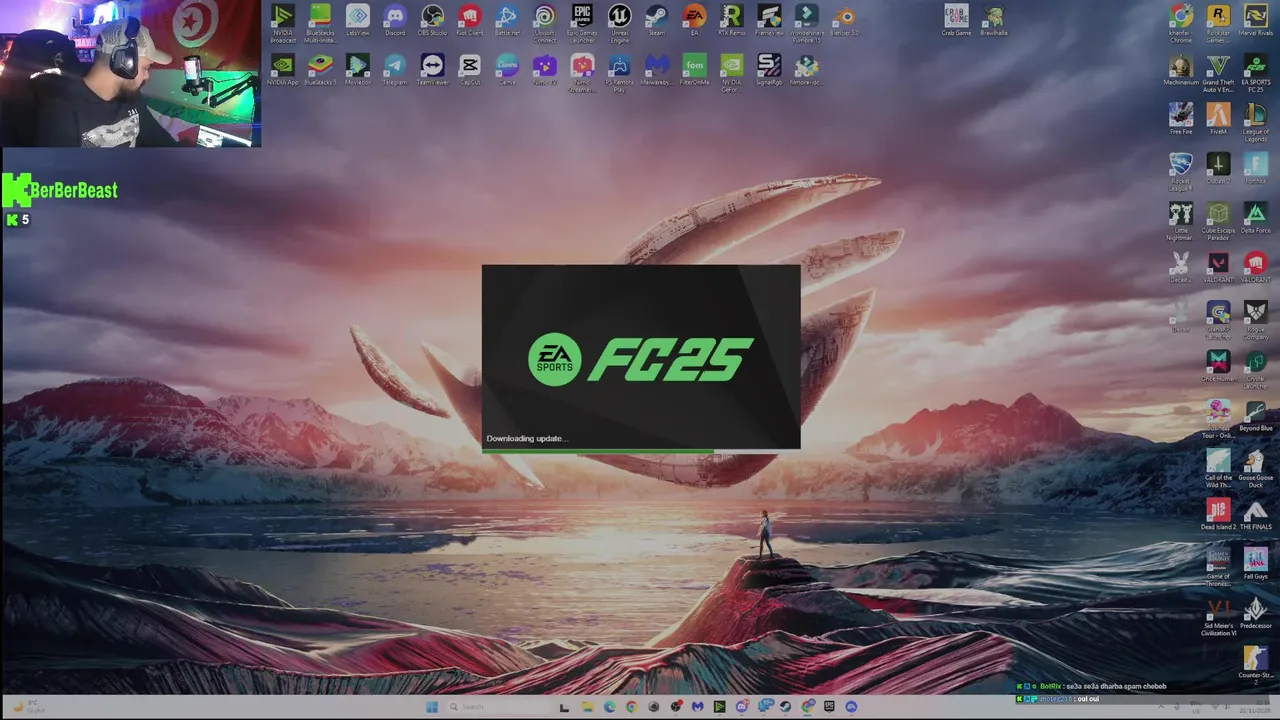Open the Machinarium desktop shortcut

click(1181, 70)
